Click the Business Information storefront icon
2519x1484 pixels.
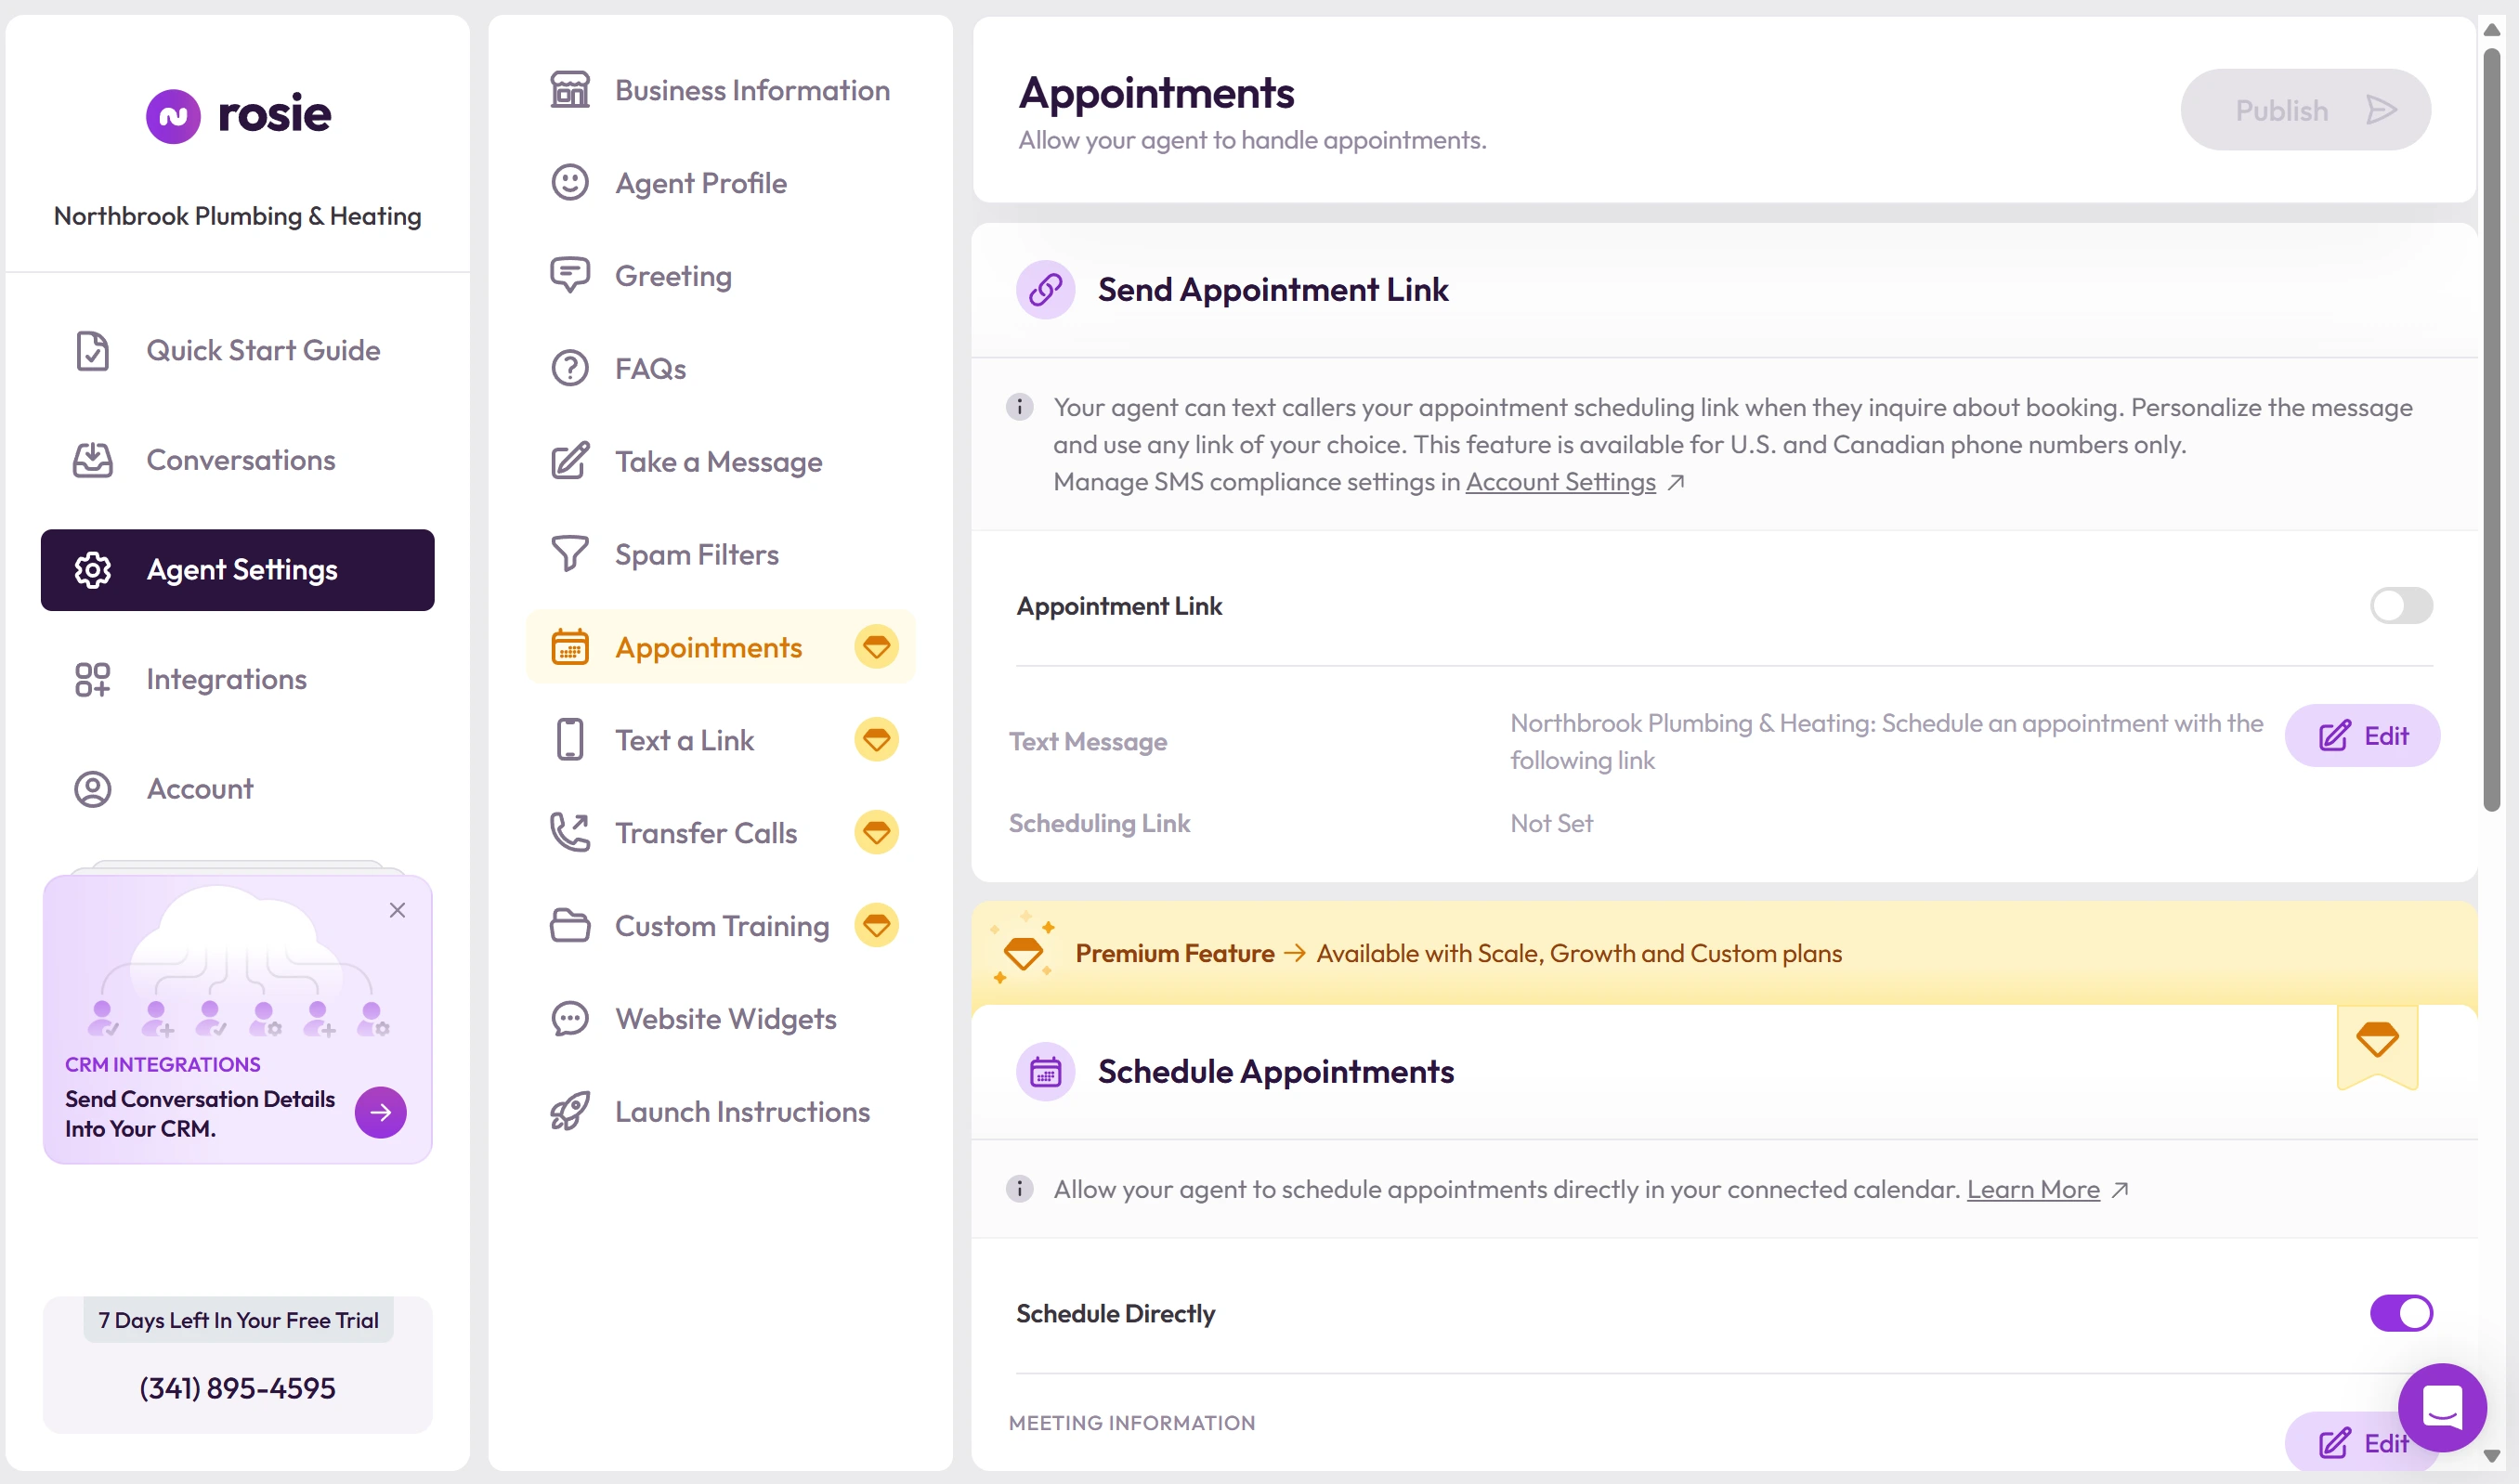click(570, 90)
